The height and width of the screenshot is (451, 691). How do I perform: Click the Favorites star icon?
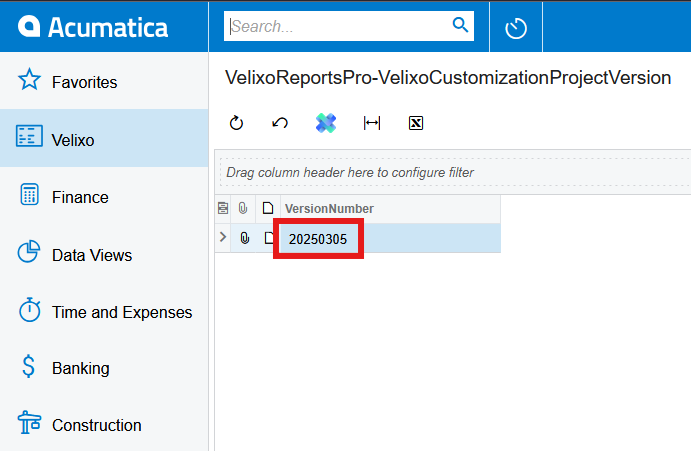(29, 80)
